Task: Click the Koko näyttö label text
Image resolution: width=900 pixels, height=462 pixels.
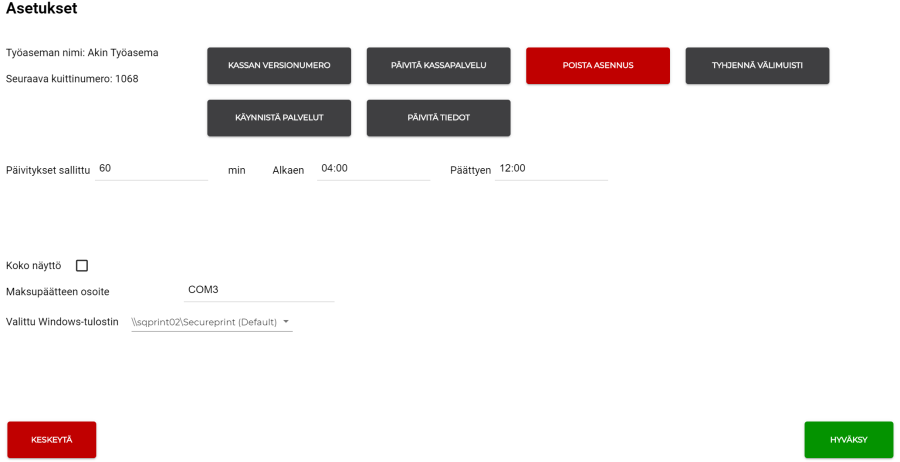Action: click(34, 266)
